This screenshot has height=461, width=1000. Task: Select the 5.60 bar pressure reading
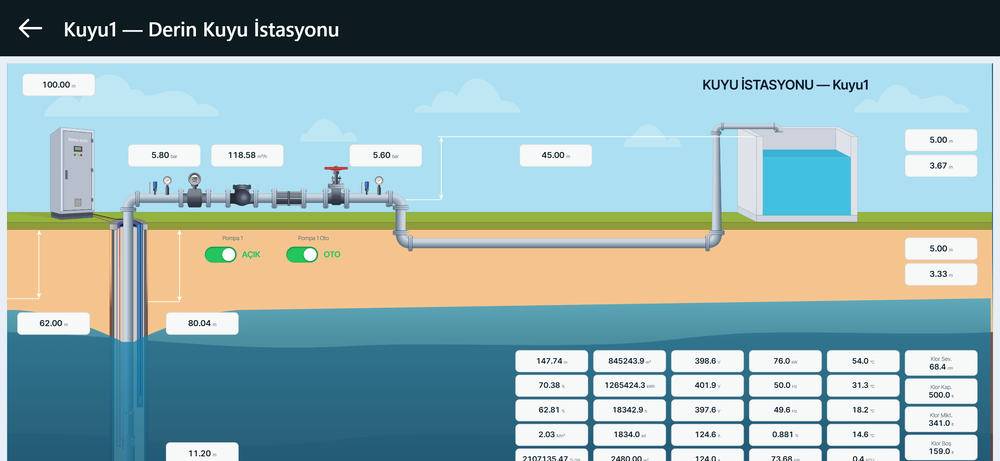[385, 156]
